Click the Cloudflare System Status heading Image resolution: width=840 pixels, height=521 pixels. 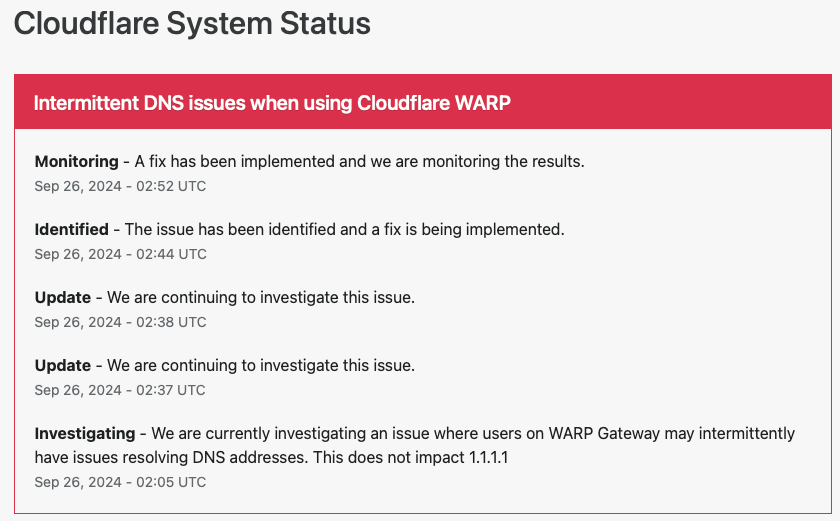click(x=192, y=24)
